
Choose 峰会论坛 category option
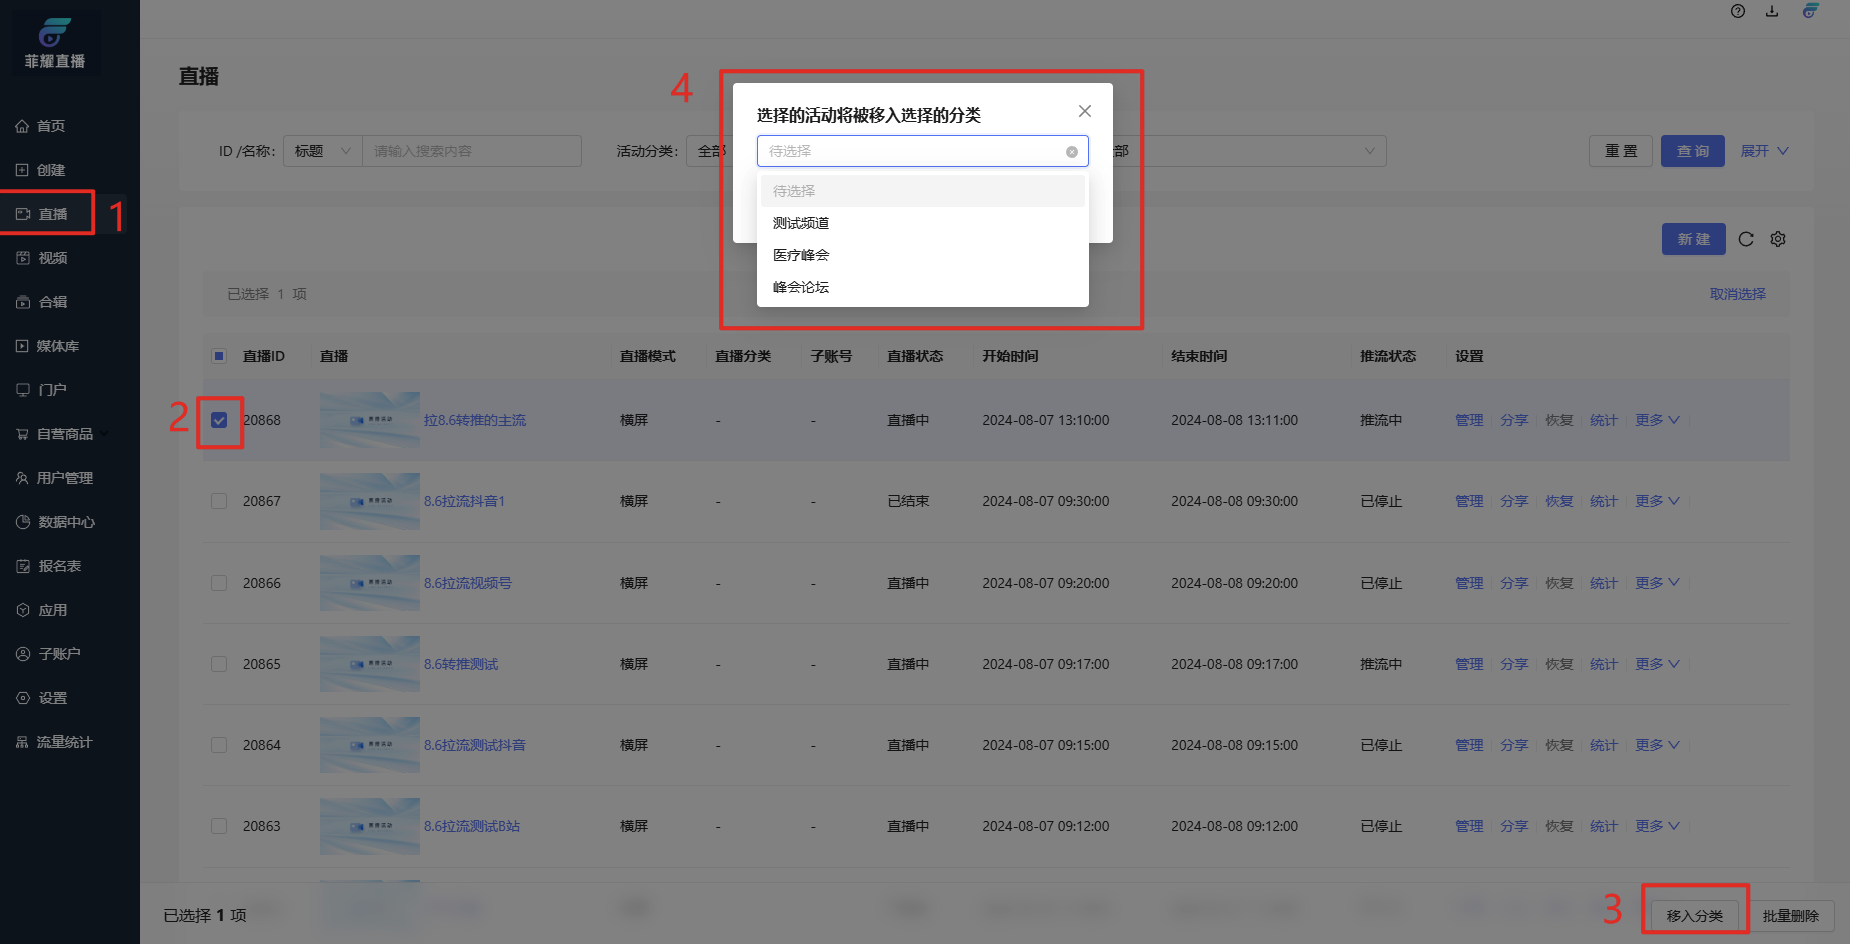pyautogui.click(x=801, y=287)
